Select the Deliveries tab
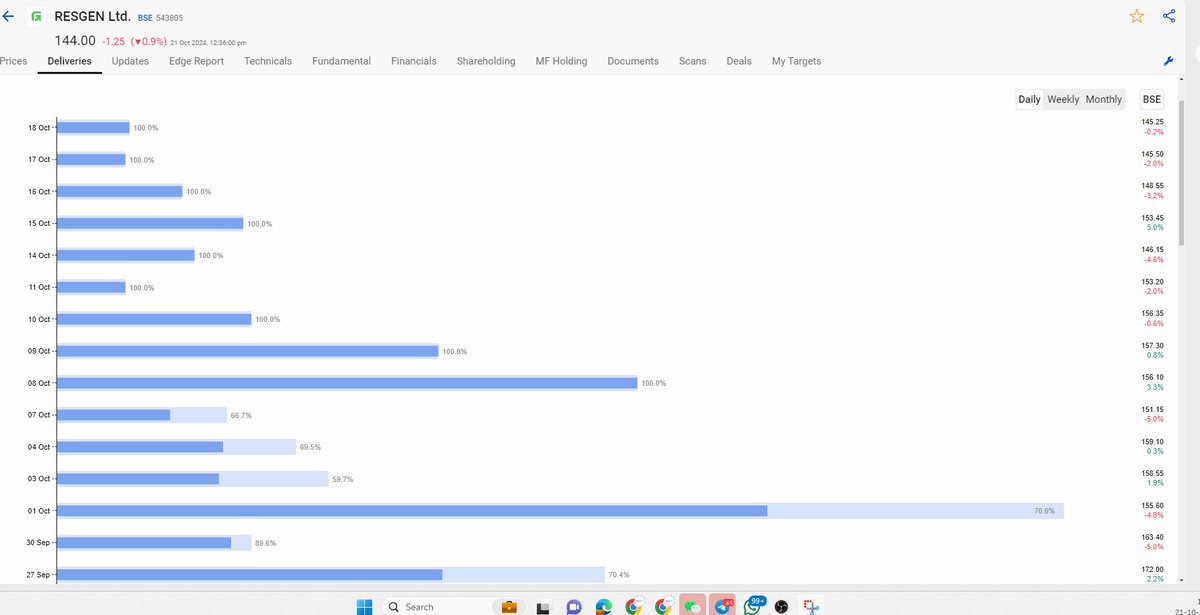 69,61
